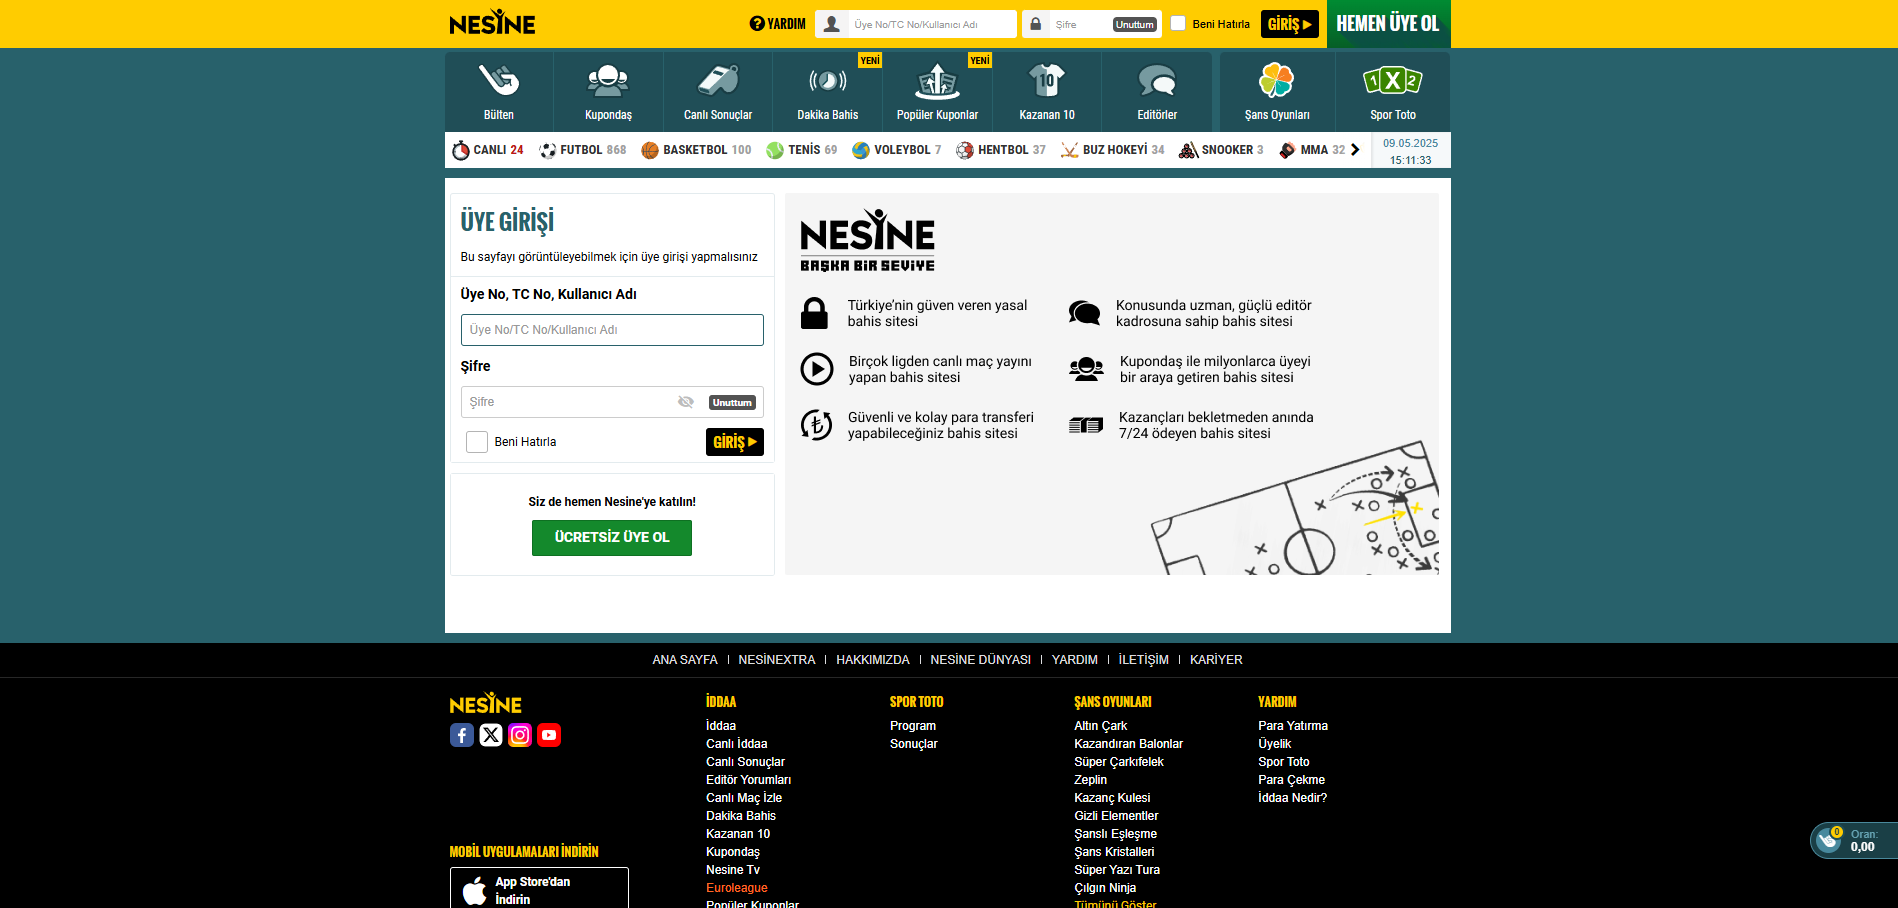Select BUZ HOKEYİ sports tab
The height and width of the screenshot is (908, 1898).
pos(1113,150)
